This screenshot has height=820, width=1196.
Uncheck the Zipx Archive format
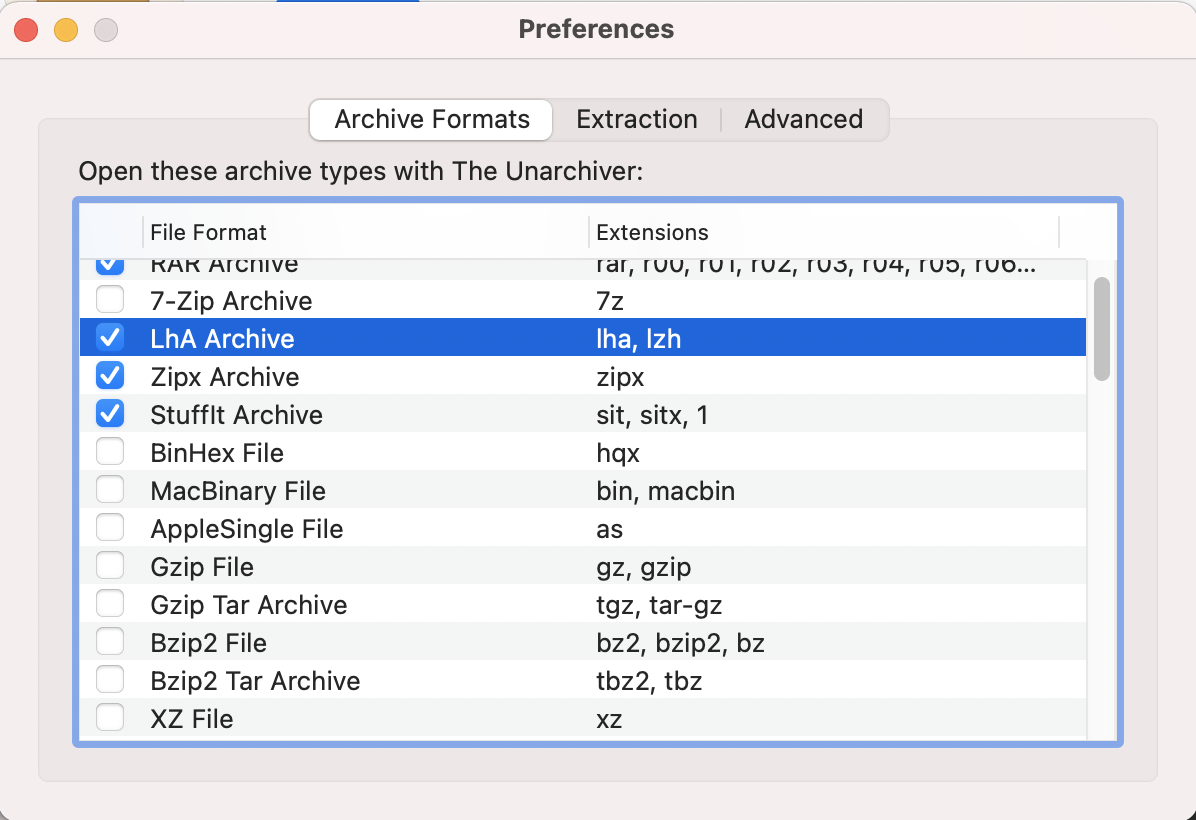click(110, 375)
